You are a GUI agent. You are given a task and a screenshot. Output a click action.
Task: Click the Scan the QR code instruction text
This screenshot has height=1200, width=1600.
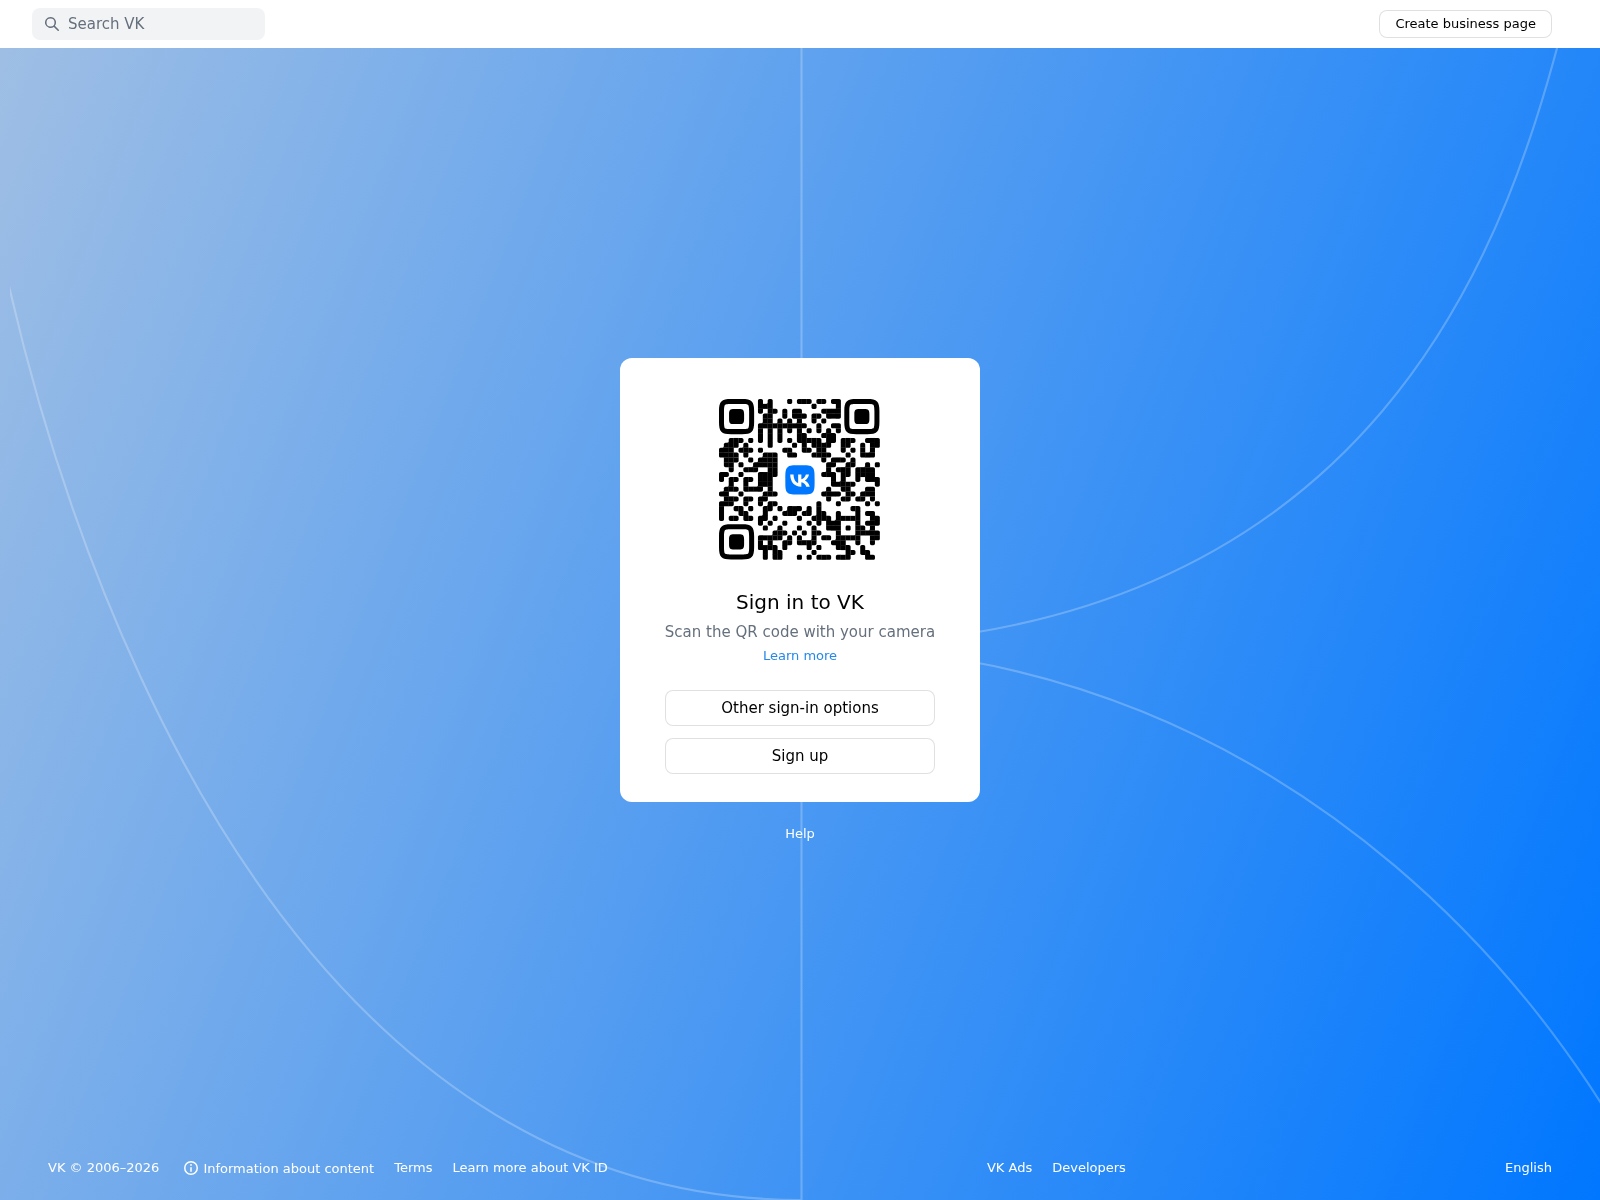point(800,632)
